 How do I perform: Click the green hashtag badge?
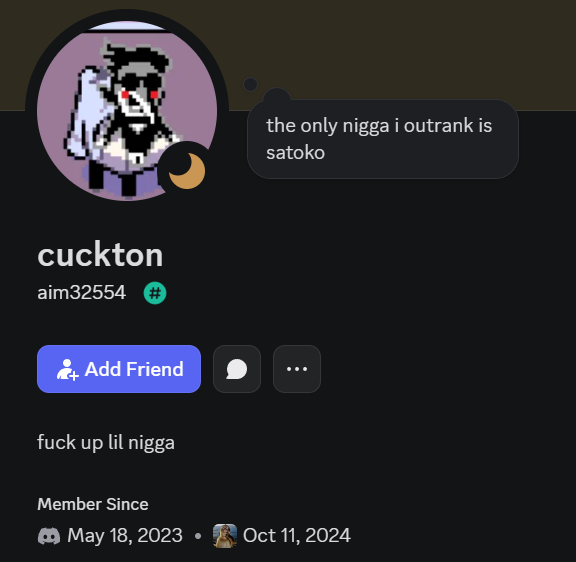[155, 293]
